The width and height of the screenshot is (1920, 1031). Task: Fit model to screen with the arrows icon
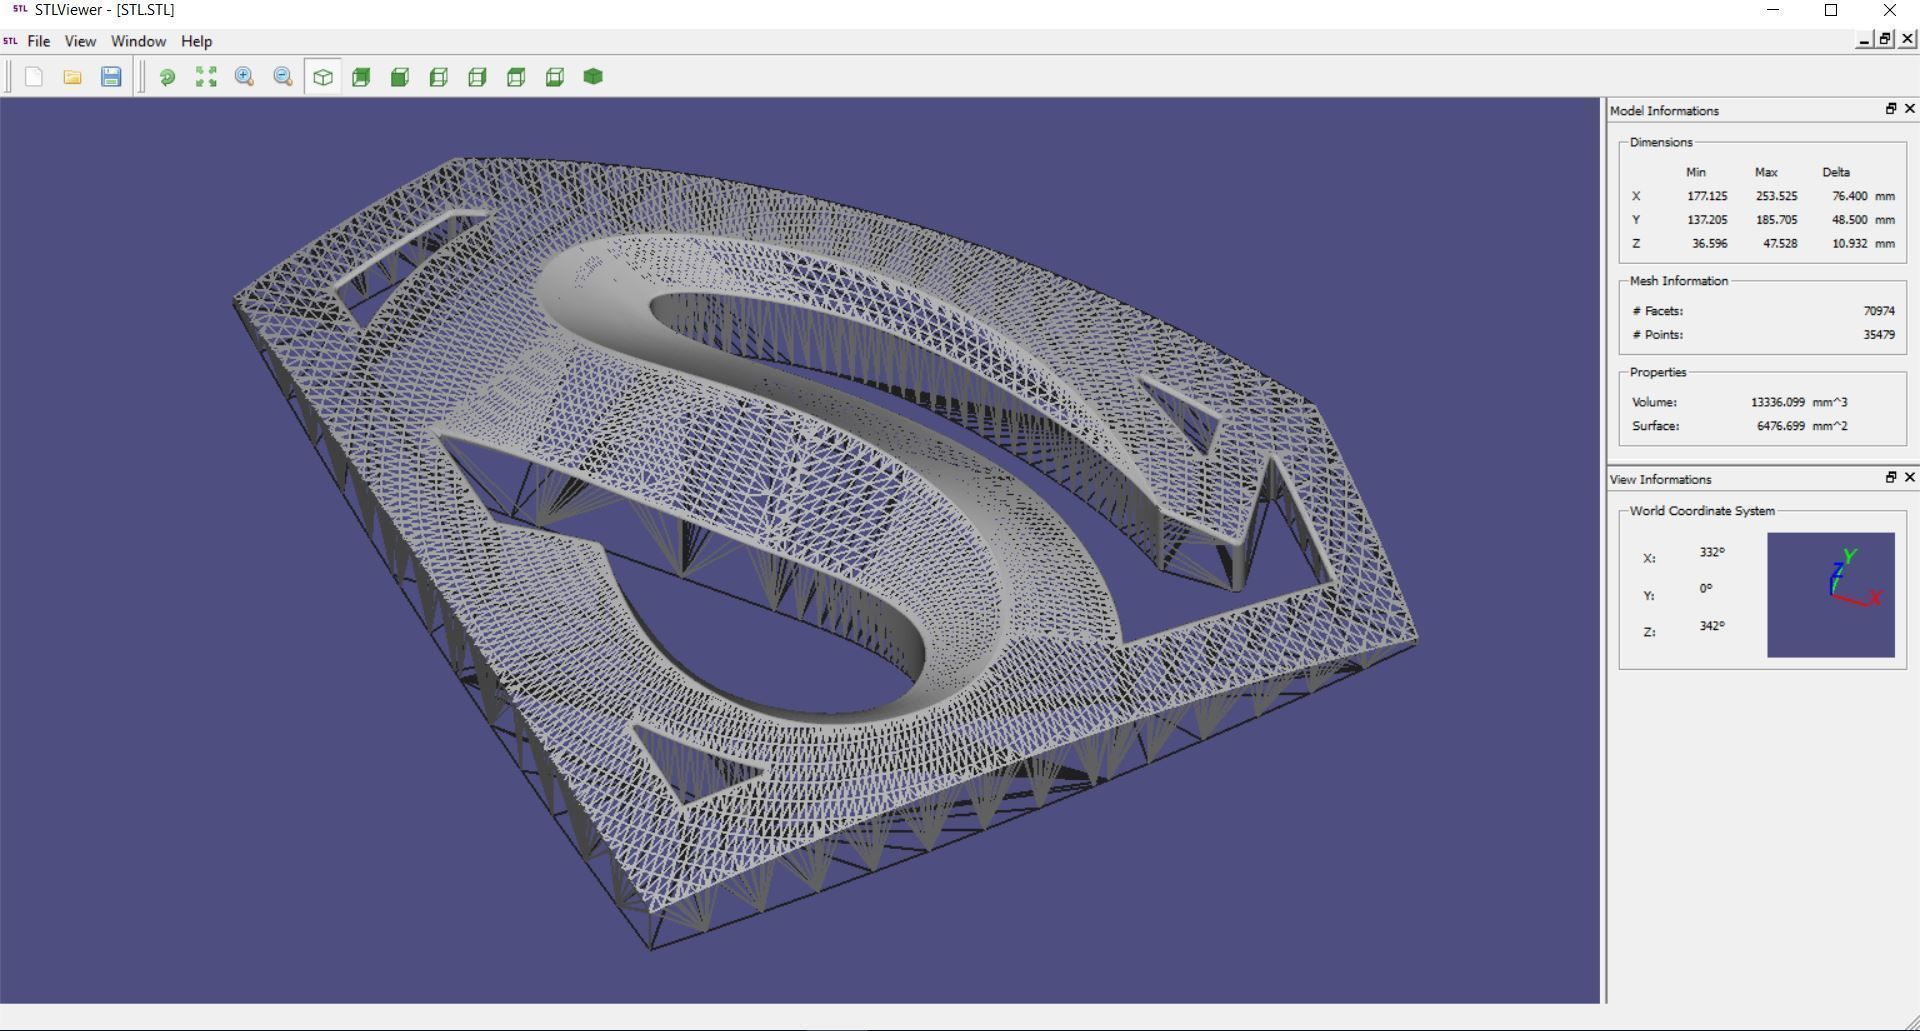coord(206,77)
